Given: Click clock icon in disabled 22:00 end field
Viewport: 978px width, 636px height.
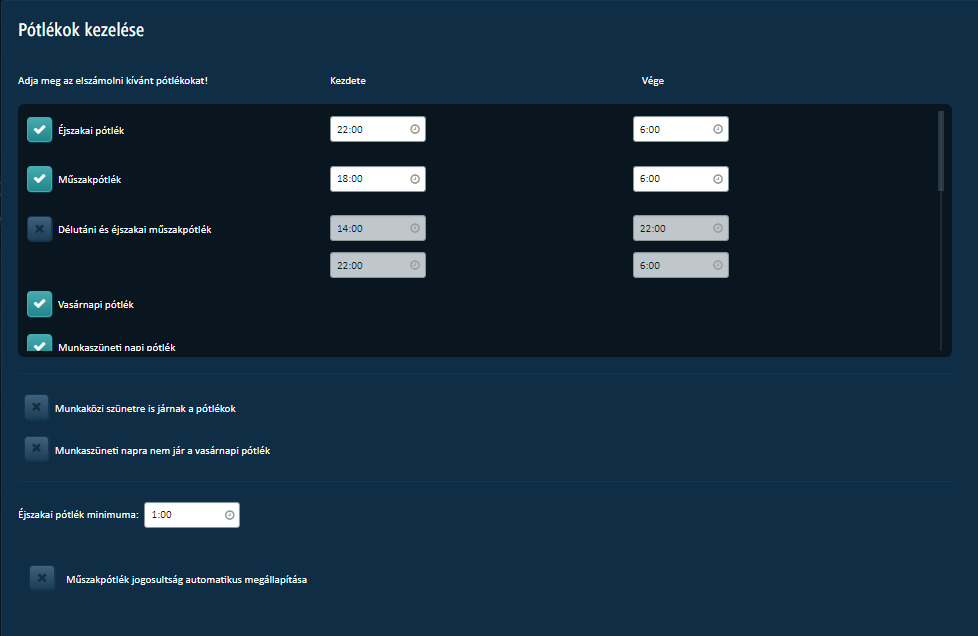Looking at the screenshot, I should point(718,228).
